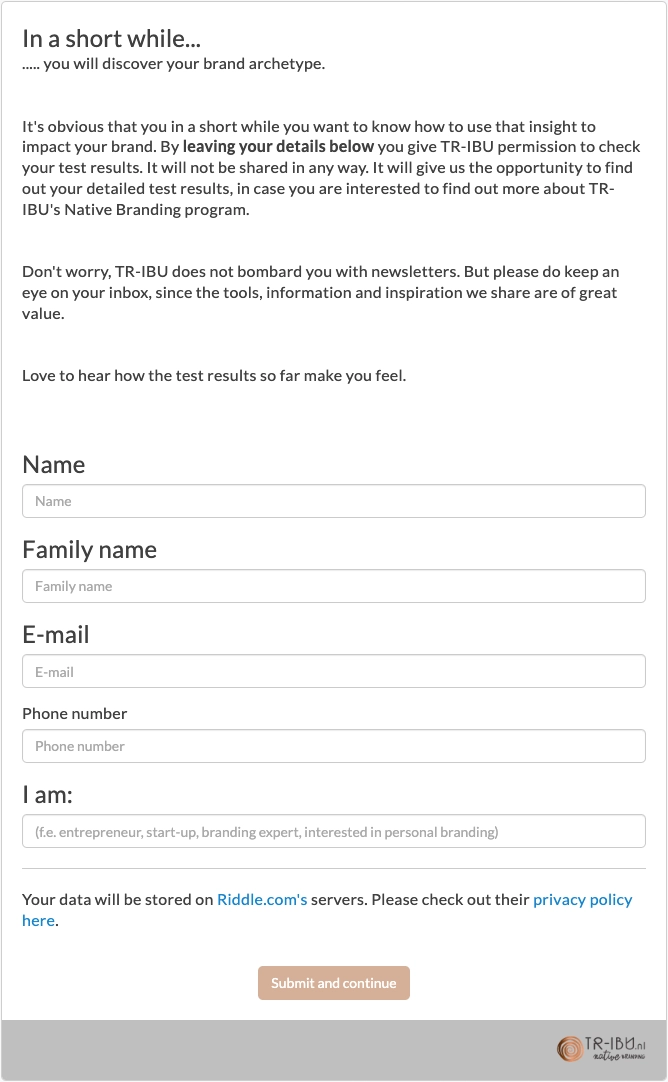Click the Family name input field
The image size is (668, 1082).
pyautogui.click(x=333, y=586)
